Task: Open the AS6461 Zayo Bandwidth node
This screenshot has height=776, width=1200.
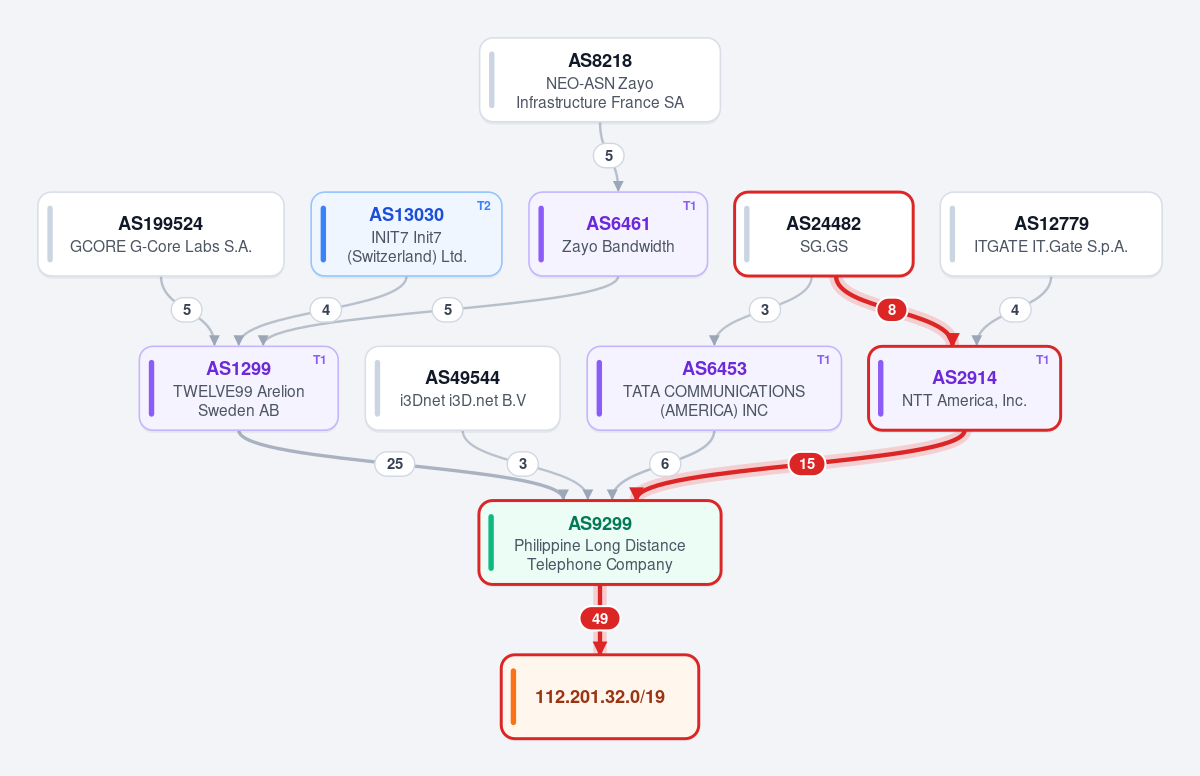Action: (x=618, y=234)
